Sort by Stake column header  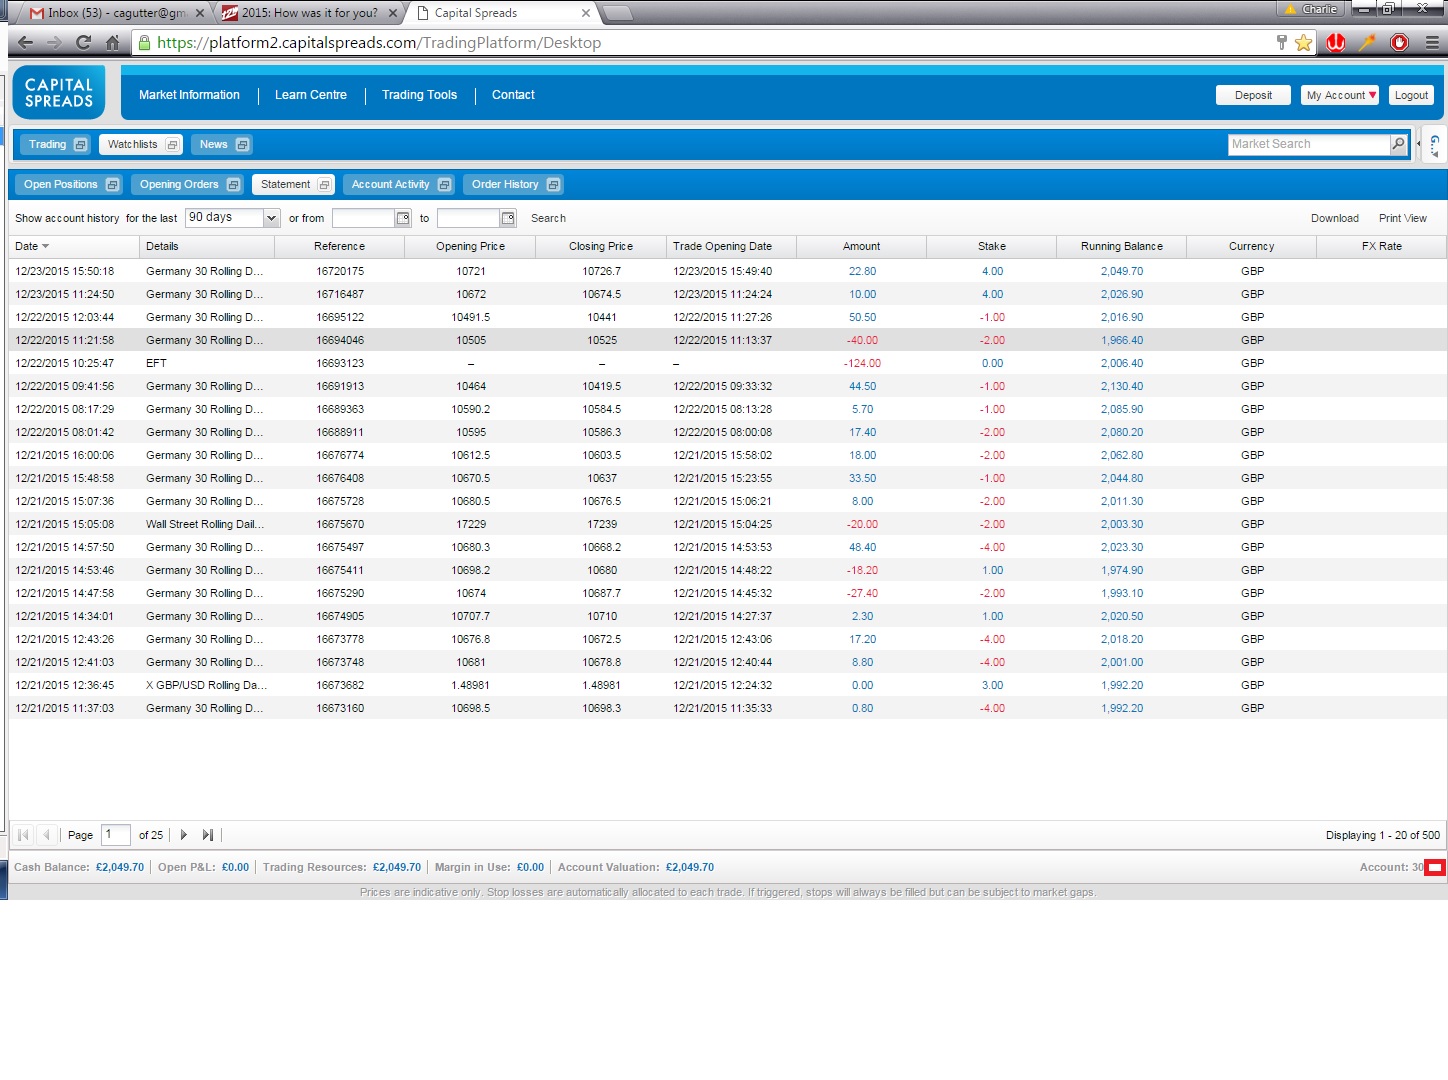[x=991, y=246]
